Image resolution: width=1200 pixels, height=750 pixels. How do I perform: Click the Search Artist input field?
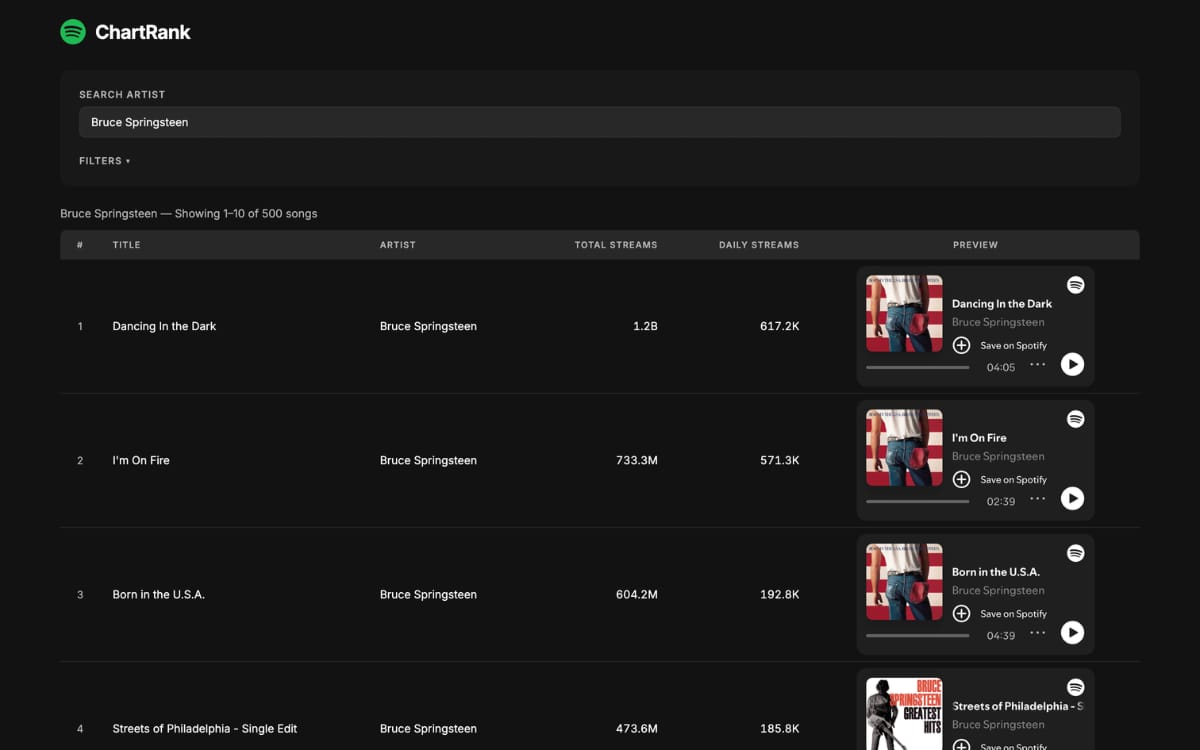coord(600,122)
